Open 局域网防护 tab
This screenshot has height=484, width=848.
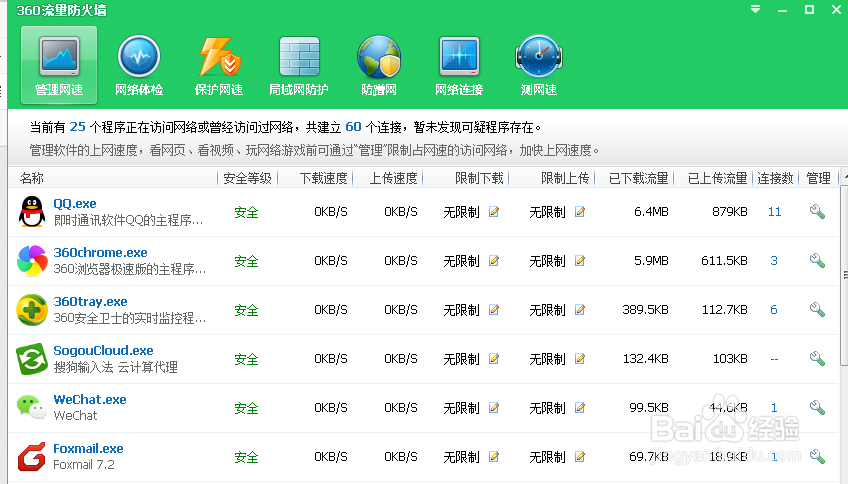tap(299, 65)
